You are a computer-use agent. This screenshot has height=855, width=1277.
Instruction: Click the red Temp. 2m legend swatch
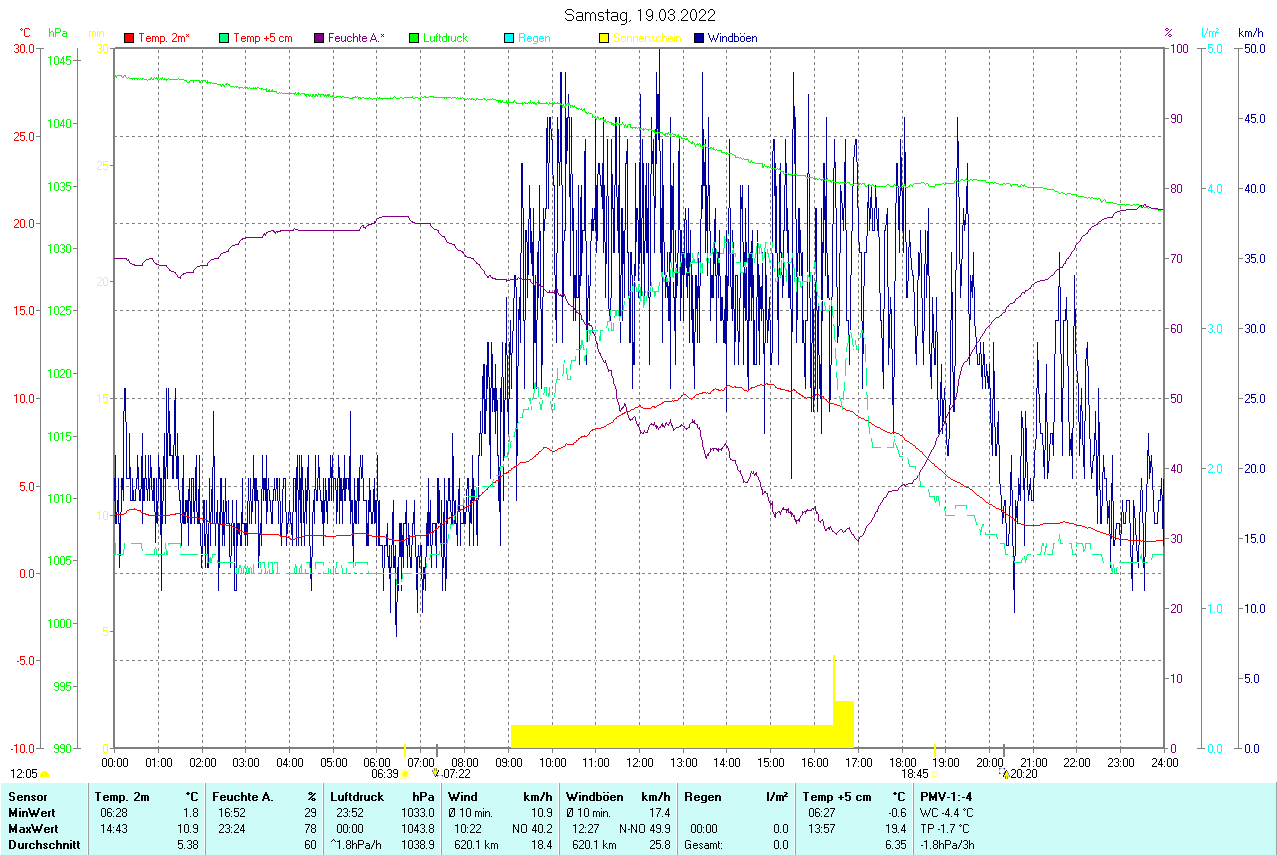tap(129, 38)
